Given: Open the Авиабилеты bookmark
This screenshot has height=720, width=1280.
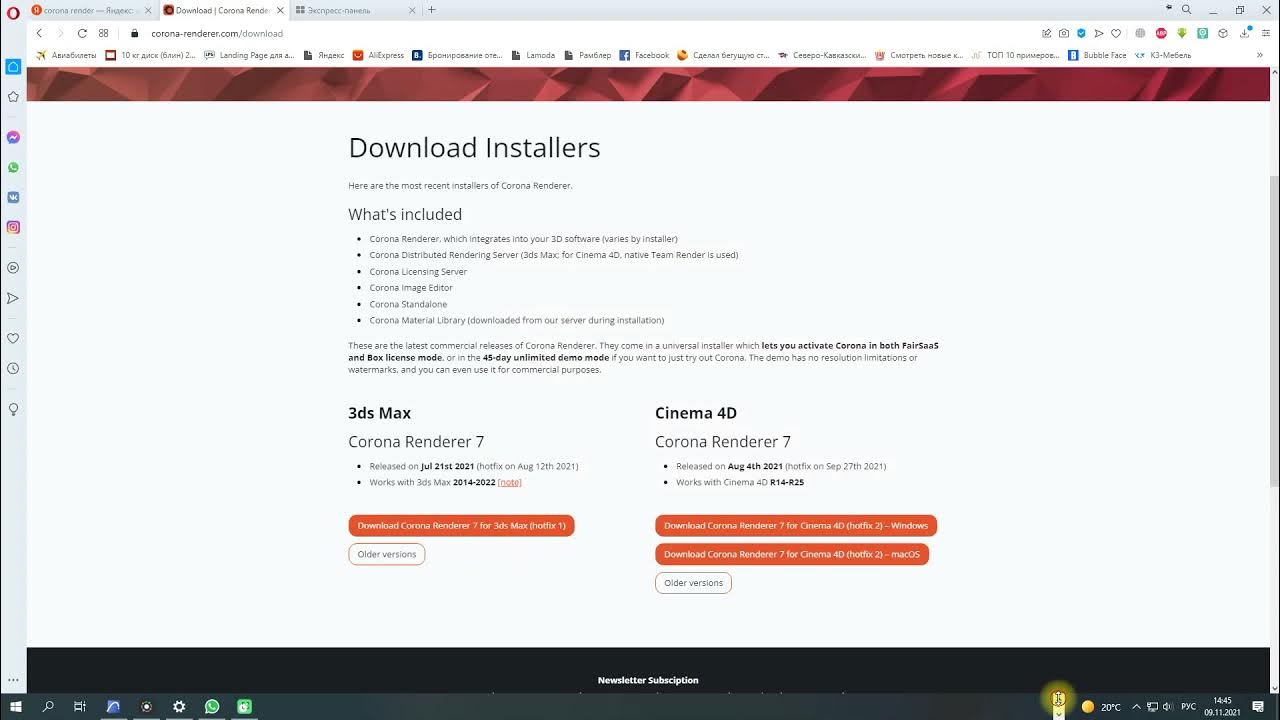Looking at the screenshot, I should coord(66,55).
